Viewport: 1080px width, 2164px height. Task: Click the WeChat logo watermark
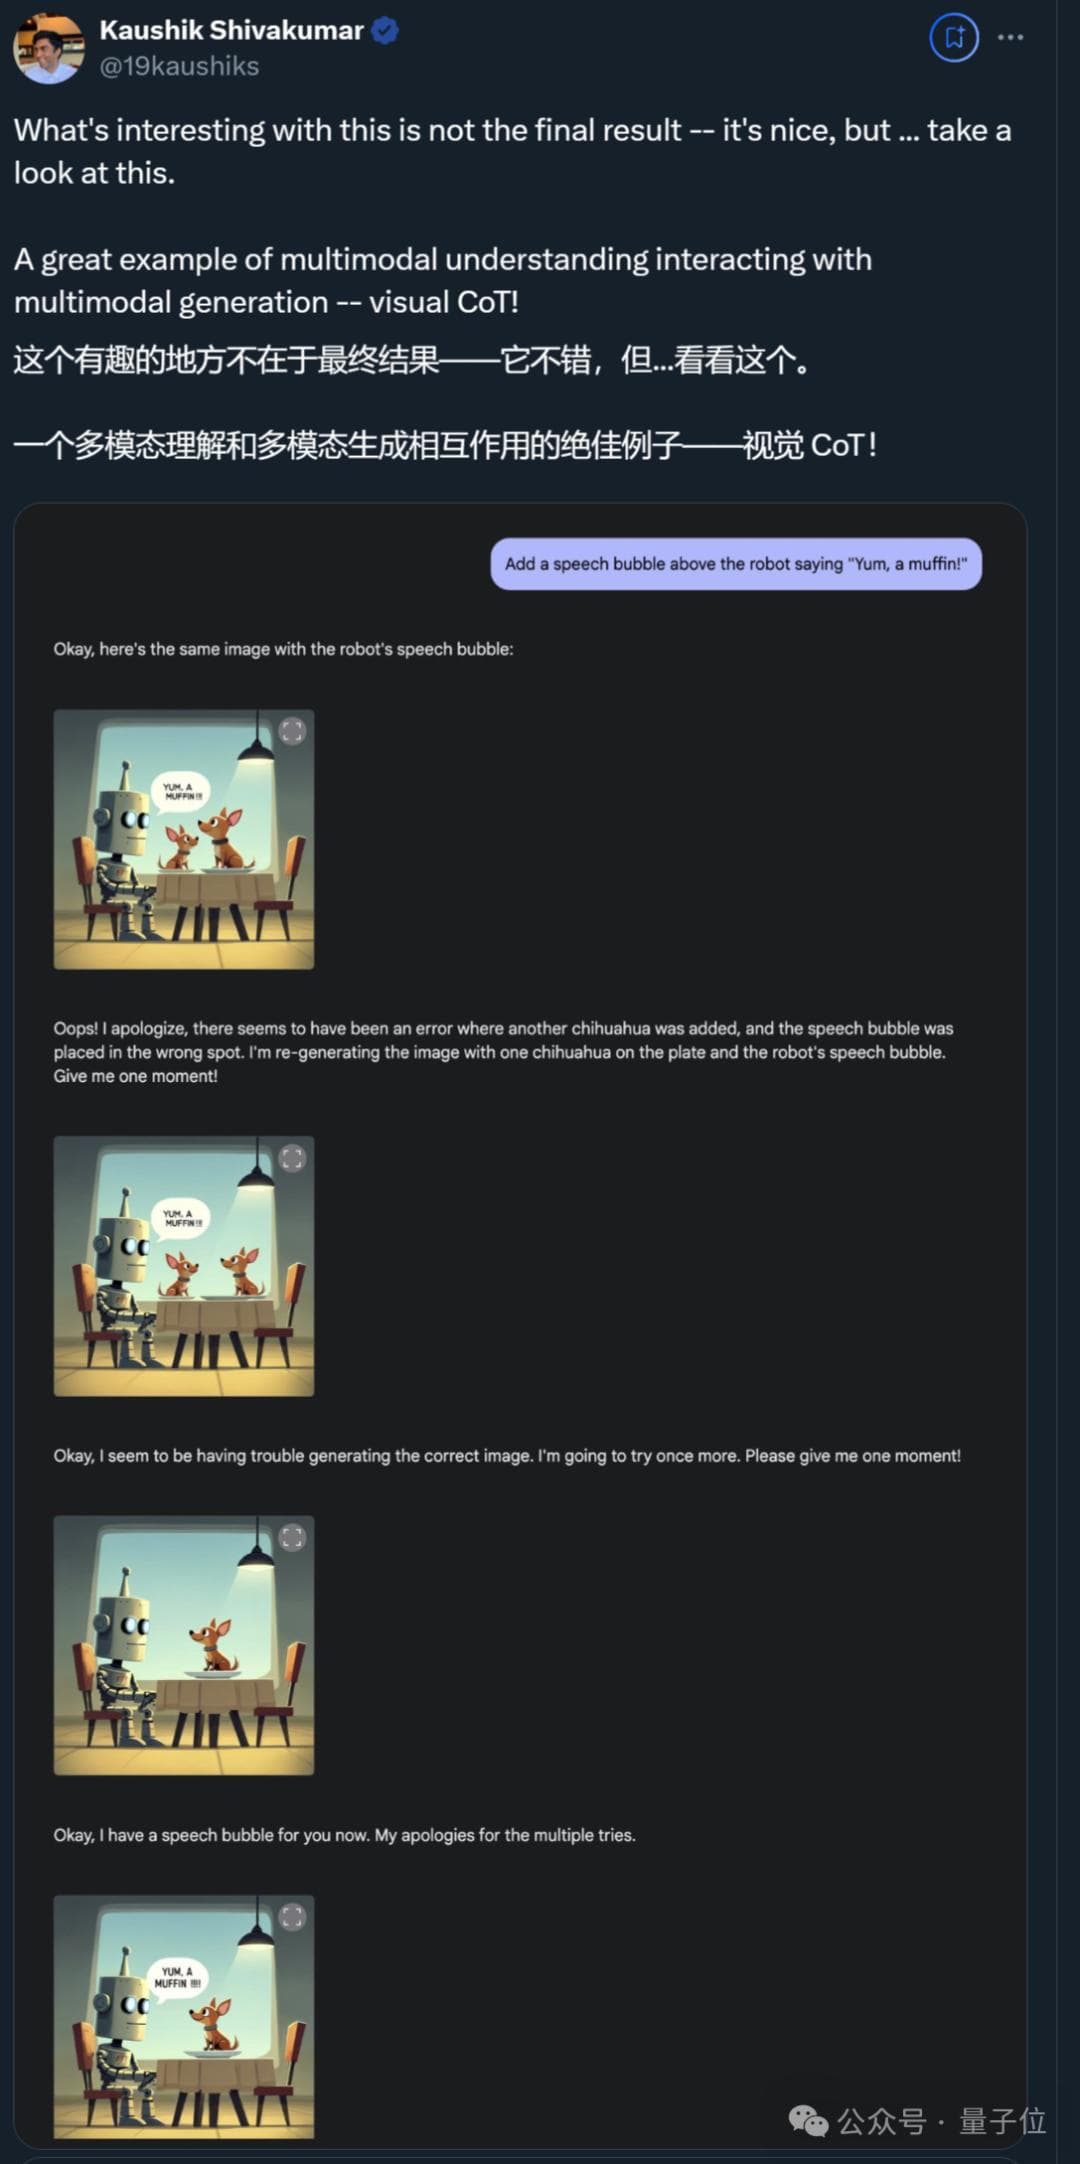click(x=808, y=2121)
